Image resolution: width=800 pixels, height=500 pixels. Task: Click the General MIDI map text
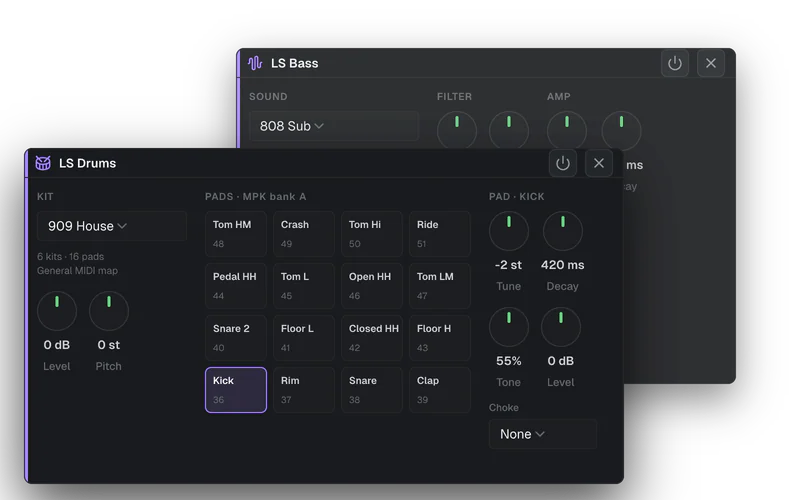(77, 271)
